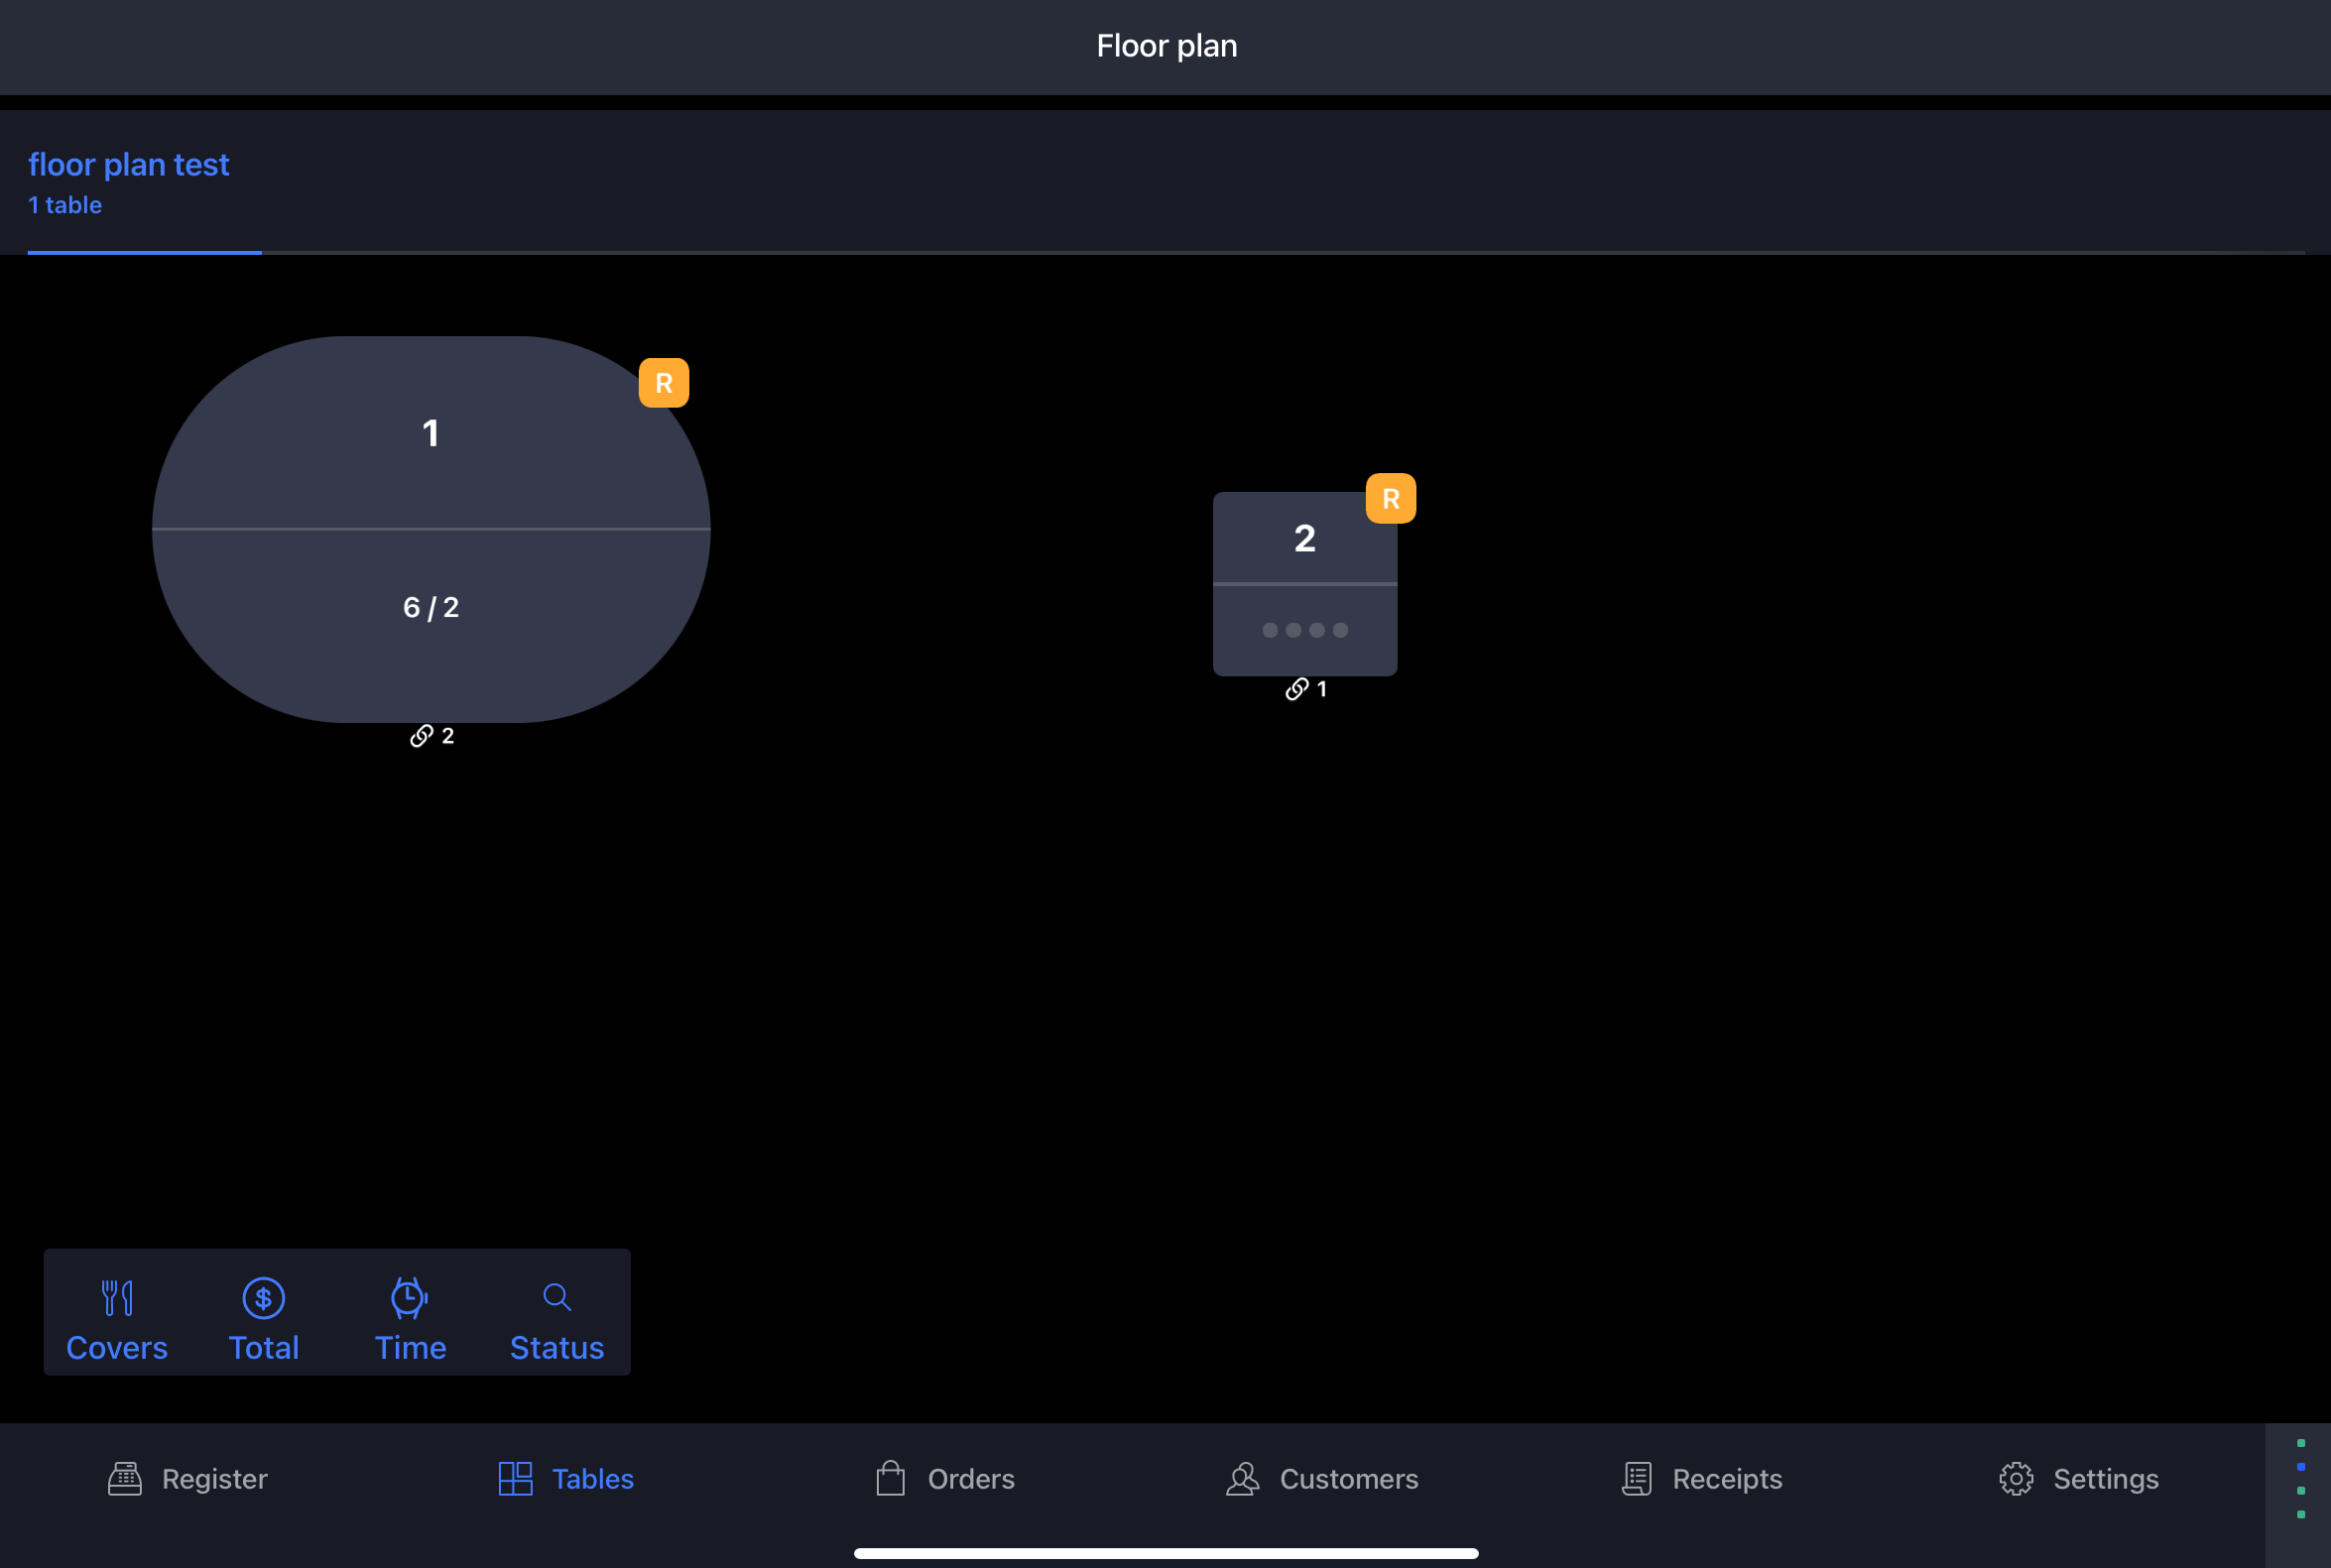Open the Customers section icon
The height and width of the screenshot is (1568, 2331).
tap(1244, 1477)
